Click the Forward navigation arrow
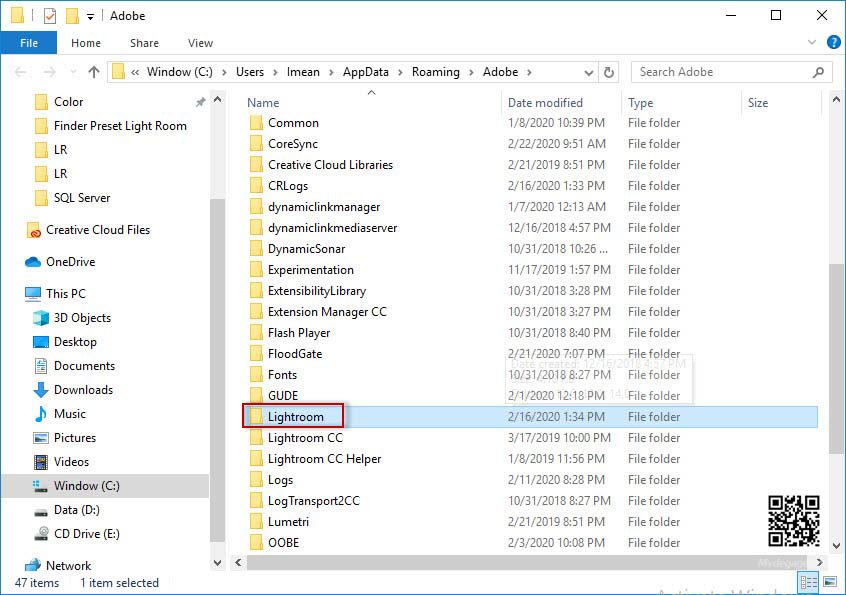The image size is (846, 595). [50, 72]
